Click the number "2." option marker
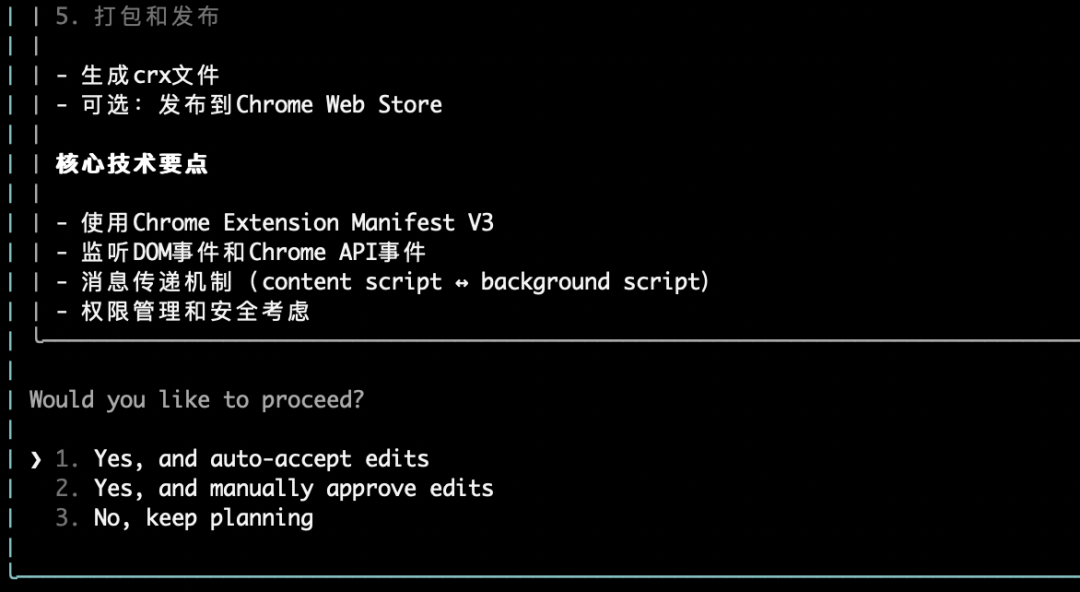Screen dimensions: 1080x592 click(67, 489)
